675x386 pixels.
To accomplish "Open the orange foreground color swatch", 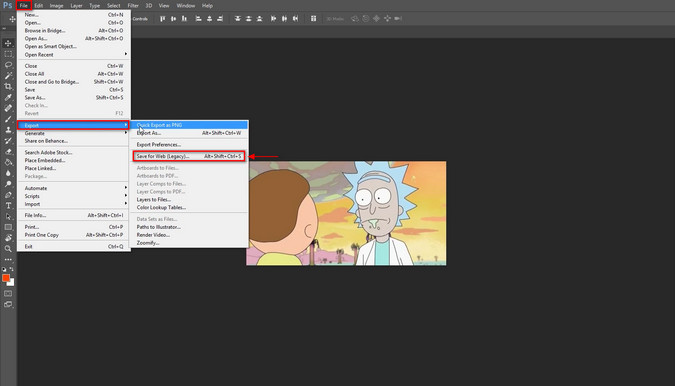I will 6,278.
